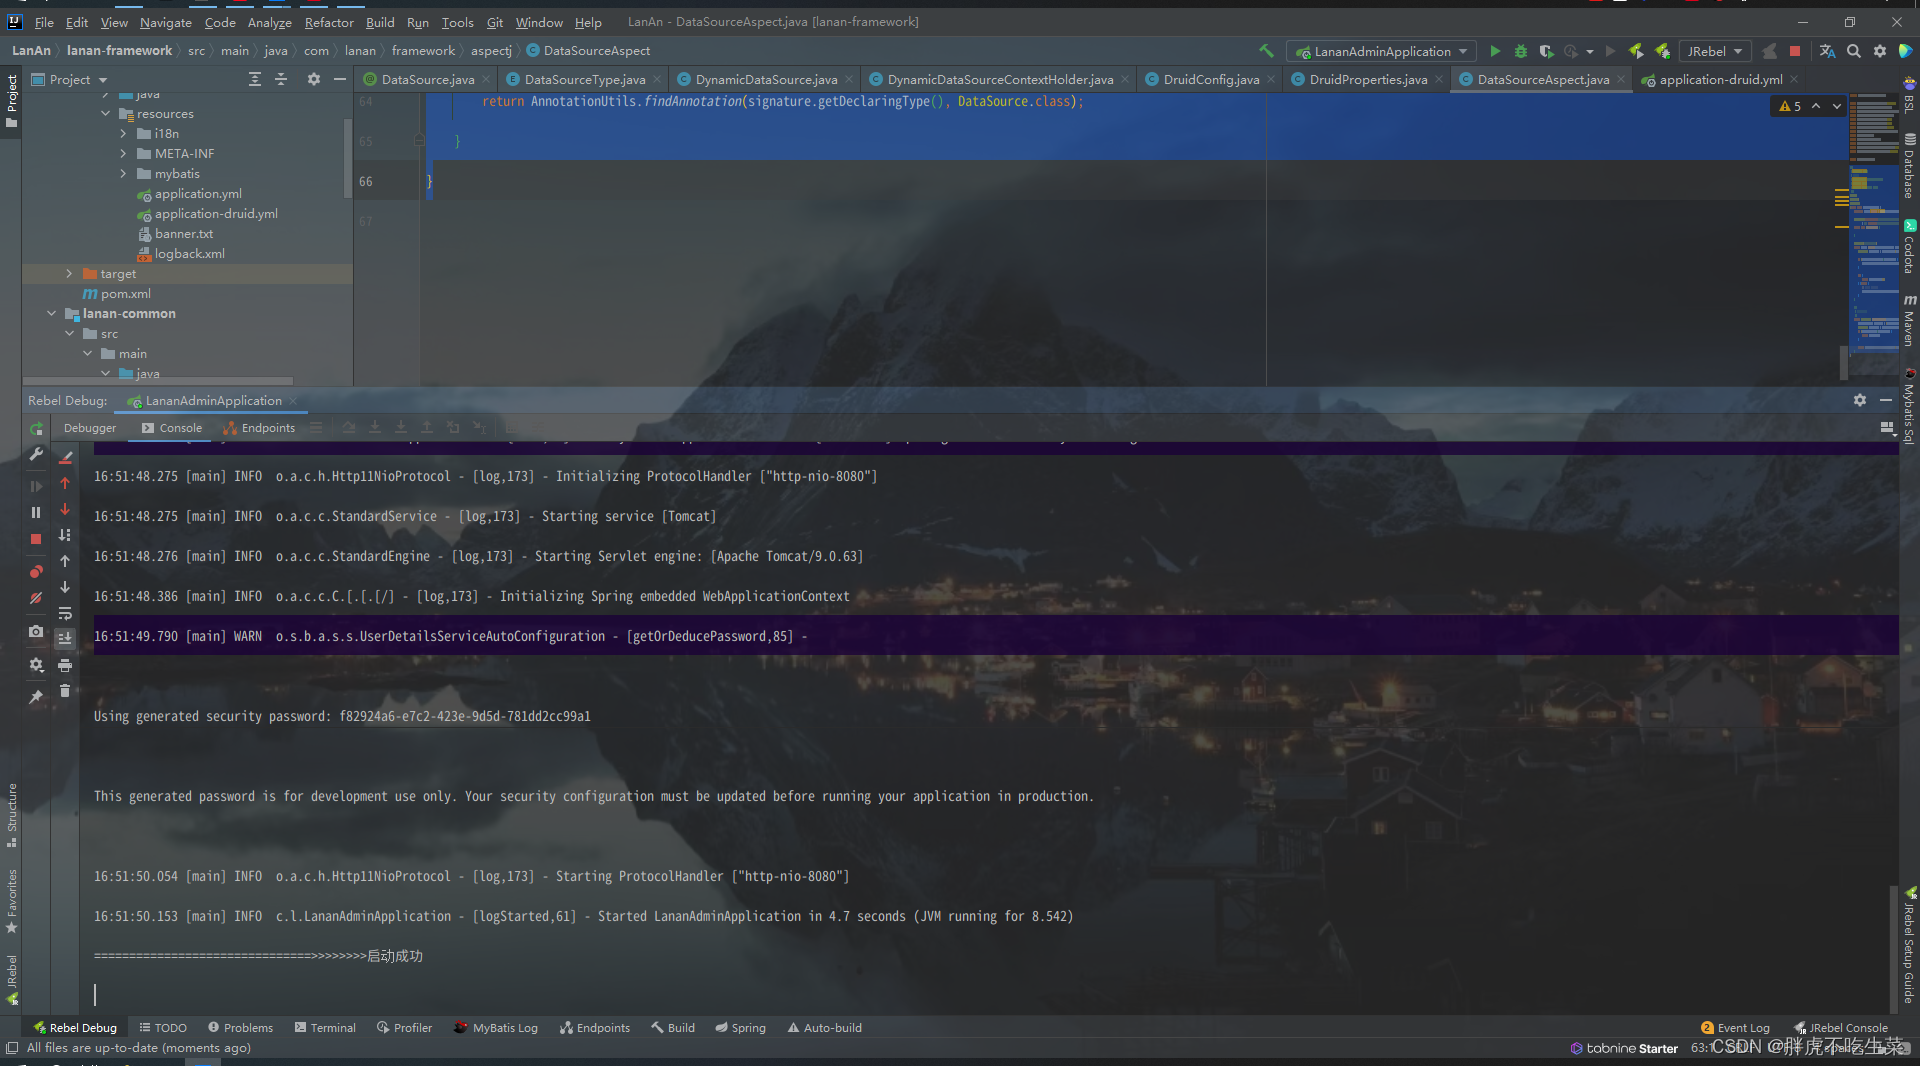Open the Navigate menu
Screen dimensions: 1920x1066
[165, 22]
